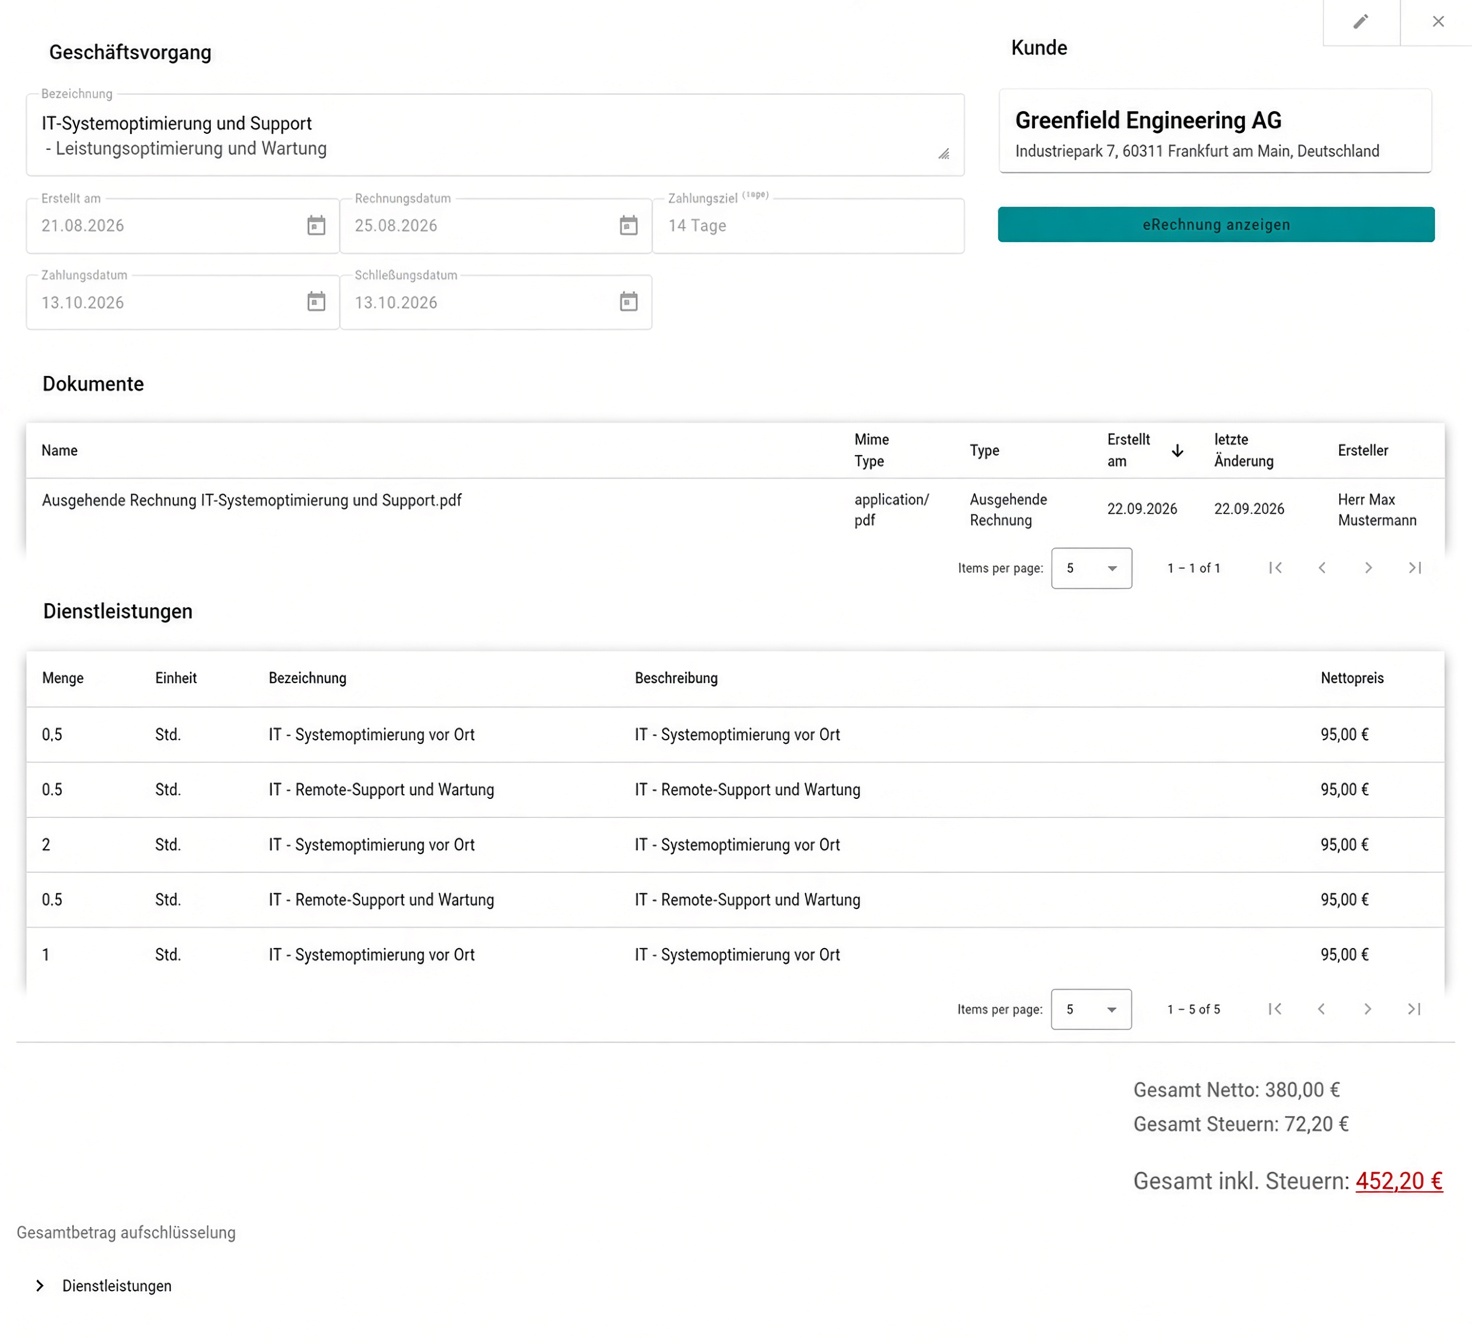Click into the Bezeichnung text area
This screenshot has width=1472, height=1344.
coord(495,136)
